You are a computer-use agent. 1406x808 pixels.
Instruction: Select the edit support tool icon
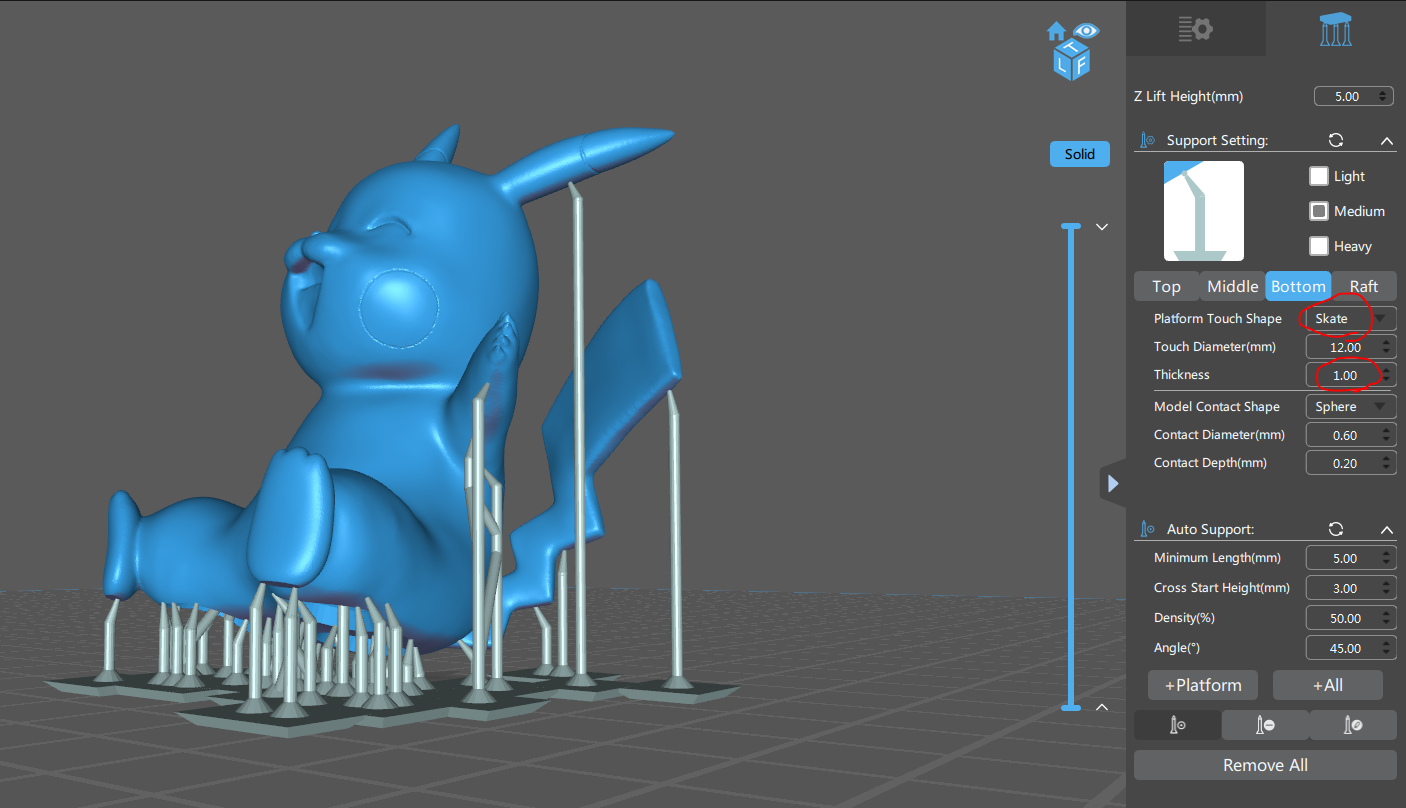pos(1353,725)
